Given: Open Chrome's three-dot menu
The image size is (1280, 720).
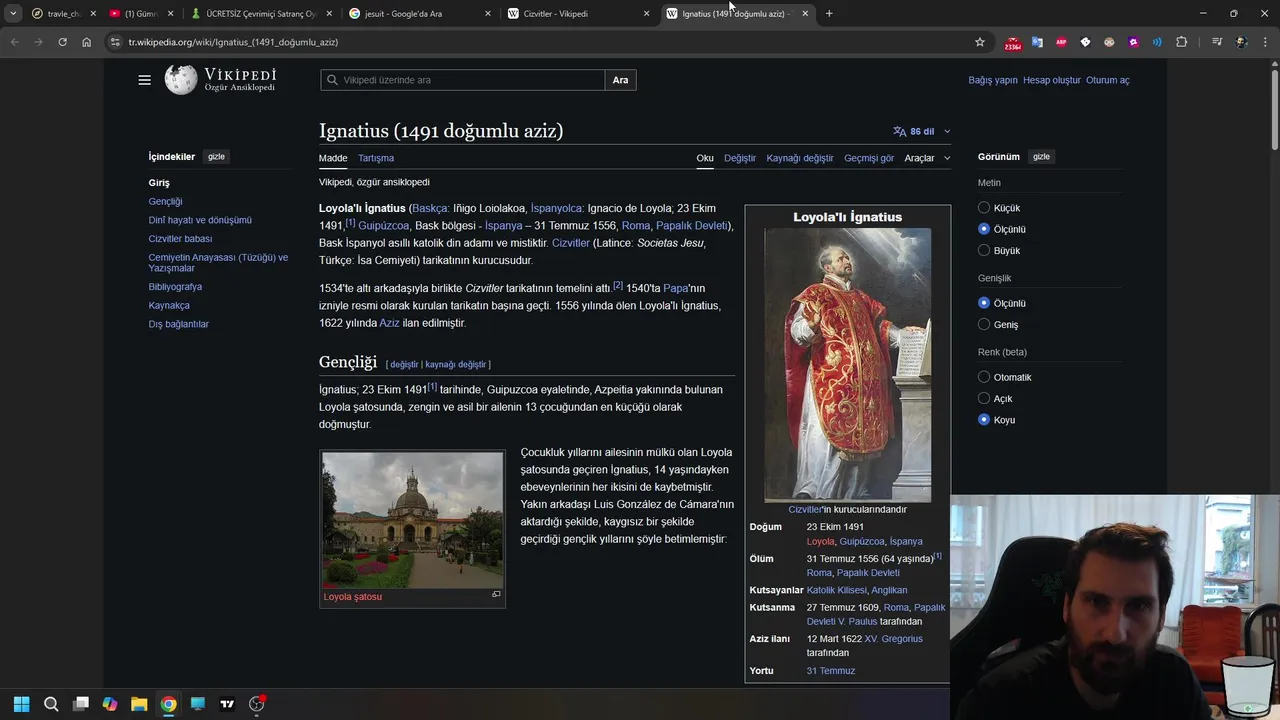Looking at the screenshot, I should (x=1265, y=42).
